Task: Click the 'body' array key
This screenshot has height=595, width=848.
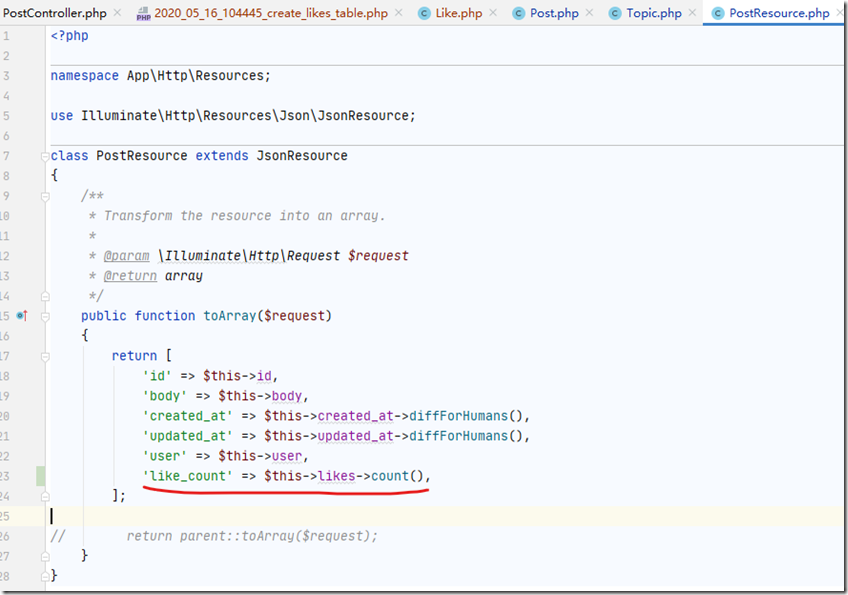Action: click(164, 396)
